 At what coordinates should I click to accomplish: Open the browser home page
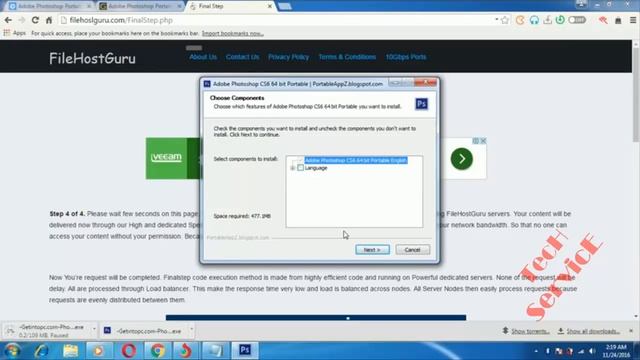point(49,20)
